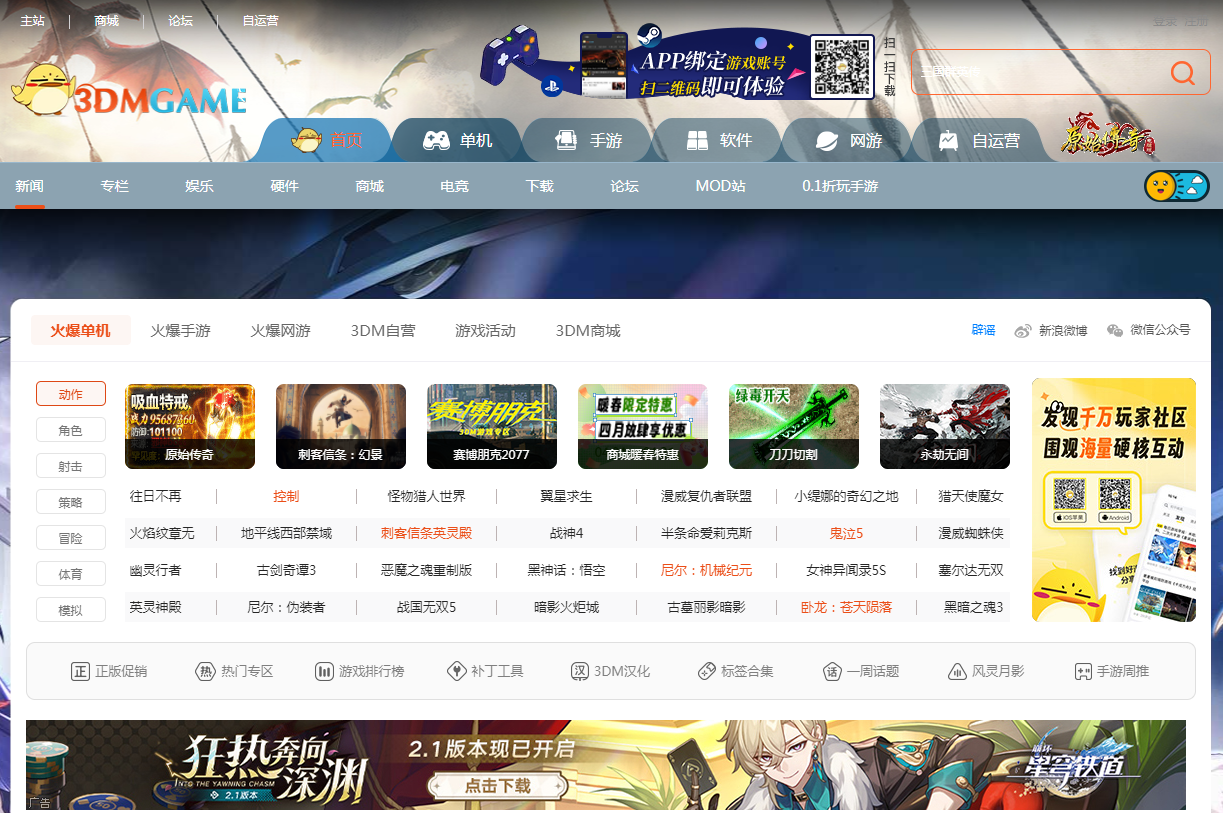
Task: Open the 3DM汉化 localization icon
Action: pyautogui.click(x=579, y=671)
